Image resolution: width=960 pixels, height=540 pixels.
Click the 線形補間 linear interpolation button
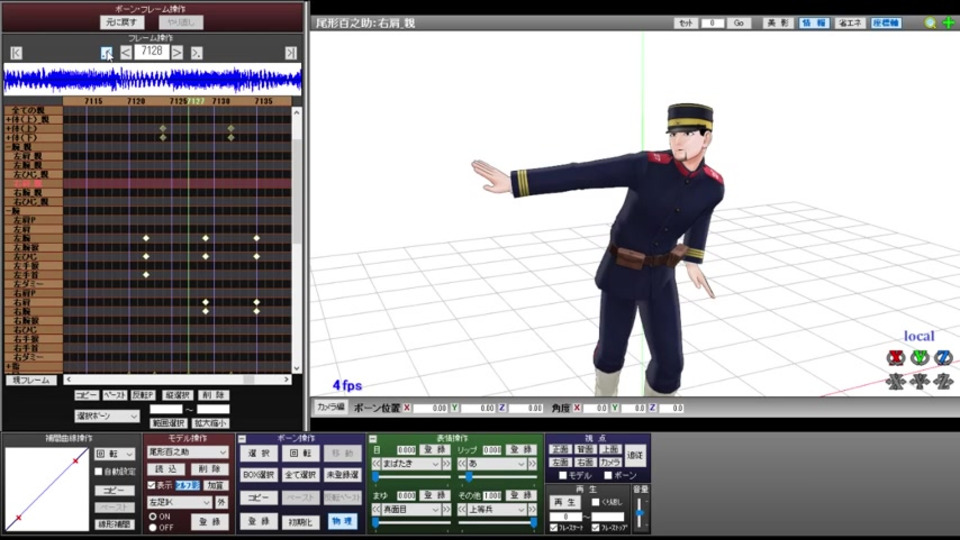[115, 525]
